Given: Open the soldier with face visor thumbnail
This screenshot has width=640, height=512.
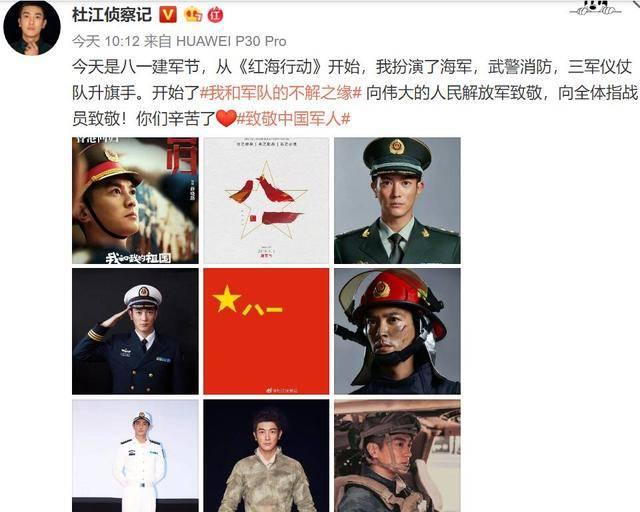Looking at the screenshot, I should [x=397, y=456].
